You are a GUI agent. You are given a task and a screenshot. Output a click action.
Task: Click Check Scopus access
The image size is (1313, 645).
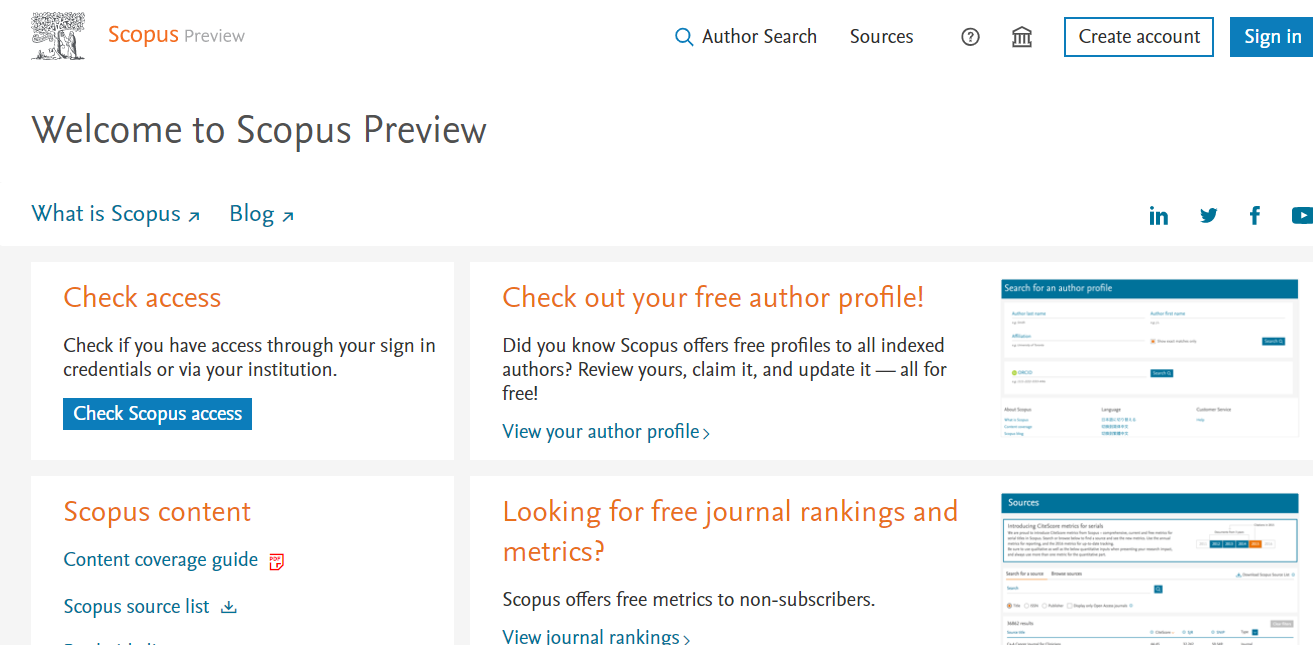pyautogui.click(x=157, y=413)
